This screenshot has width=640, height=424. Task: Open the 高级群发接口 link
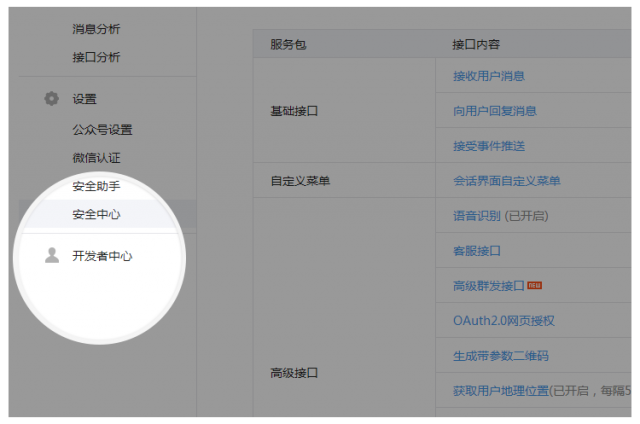[488, 286]
